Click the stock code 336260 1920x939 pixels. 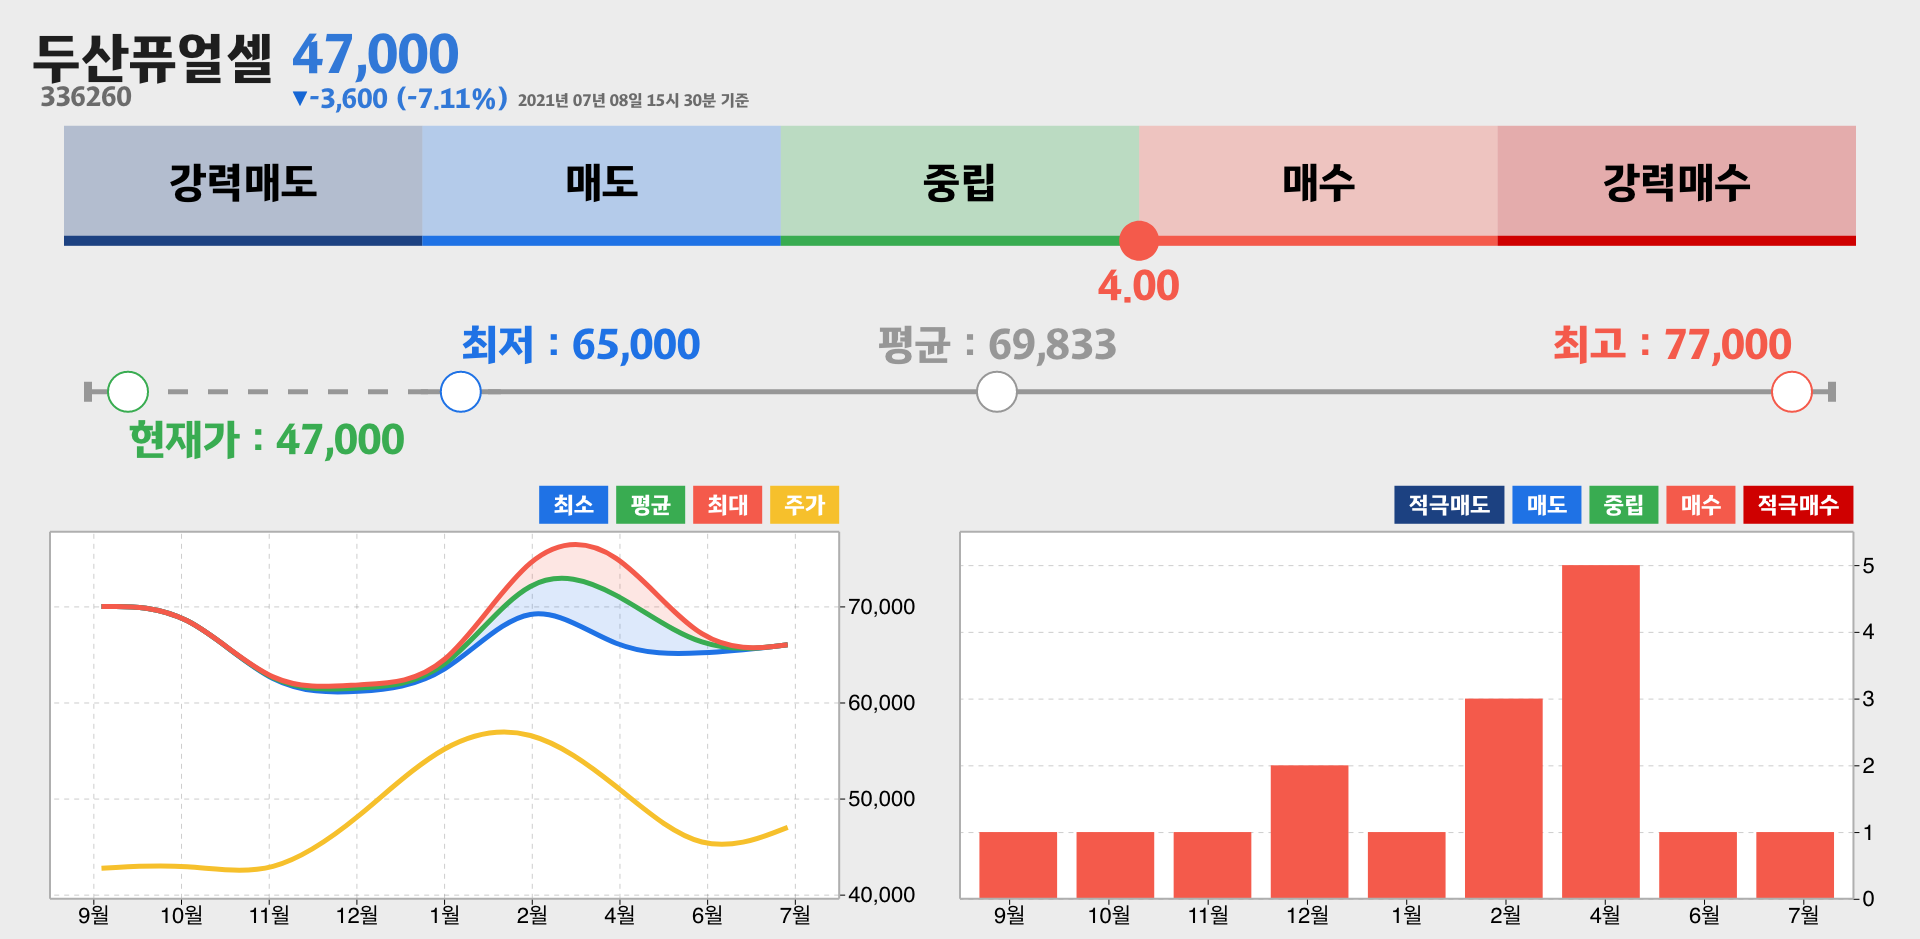[86, 97]
